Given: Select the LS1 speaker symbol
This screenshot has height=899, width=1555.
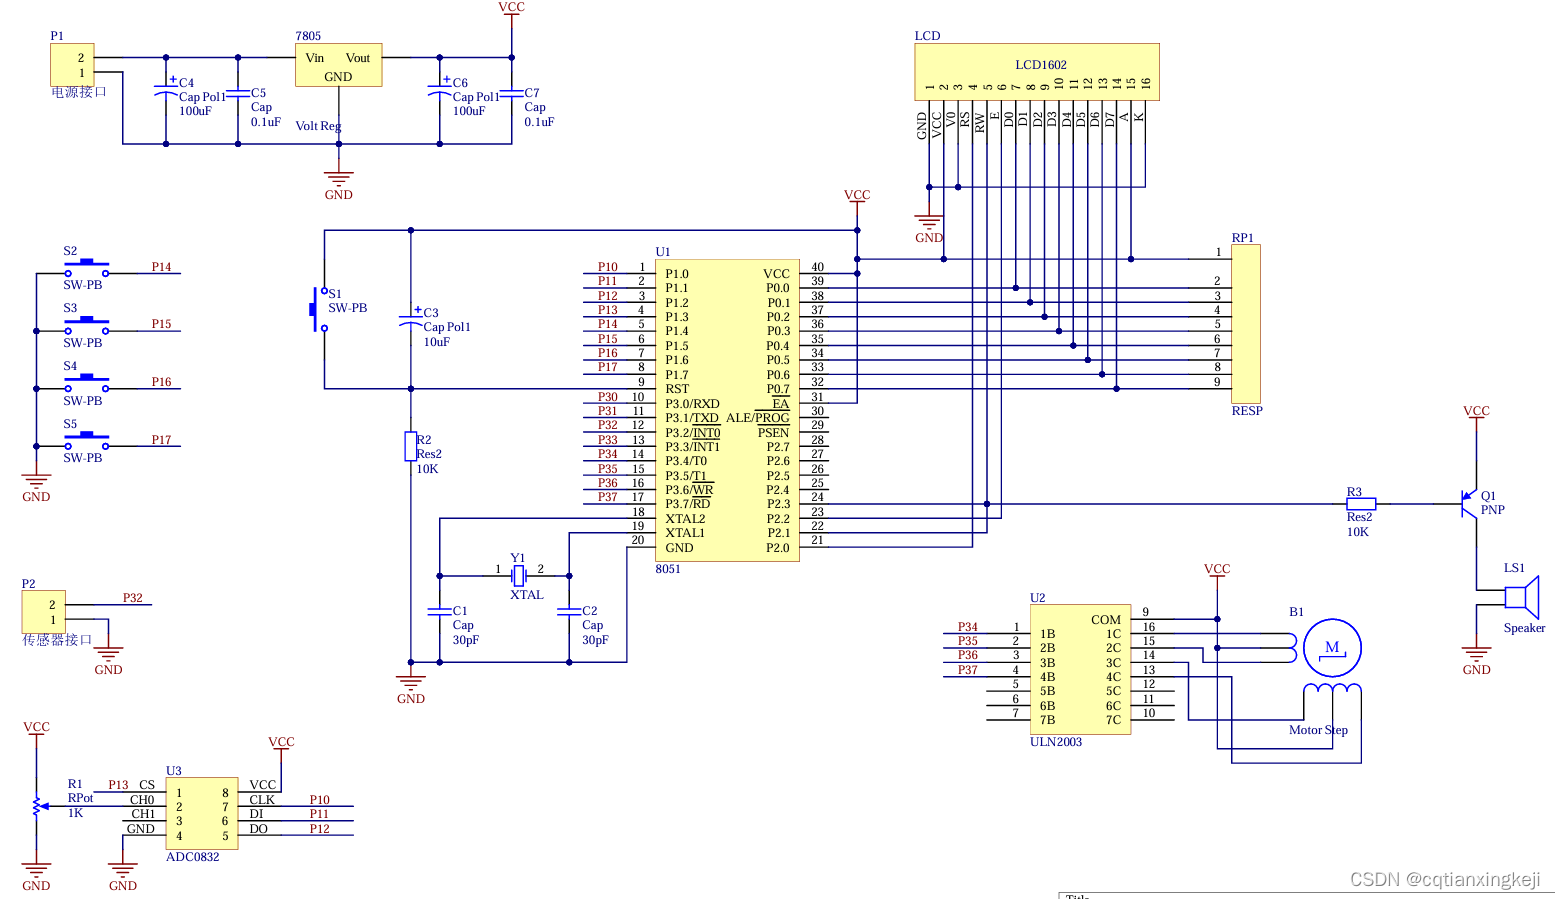Looking at the screenshot, I should click(x=1522, y=598).
